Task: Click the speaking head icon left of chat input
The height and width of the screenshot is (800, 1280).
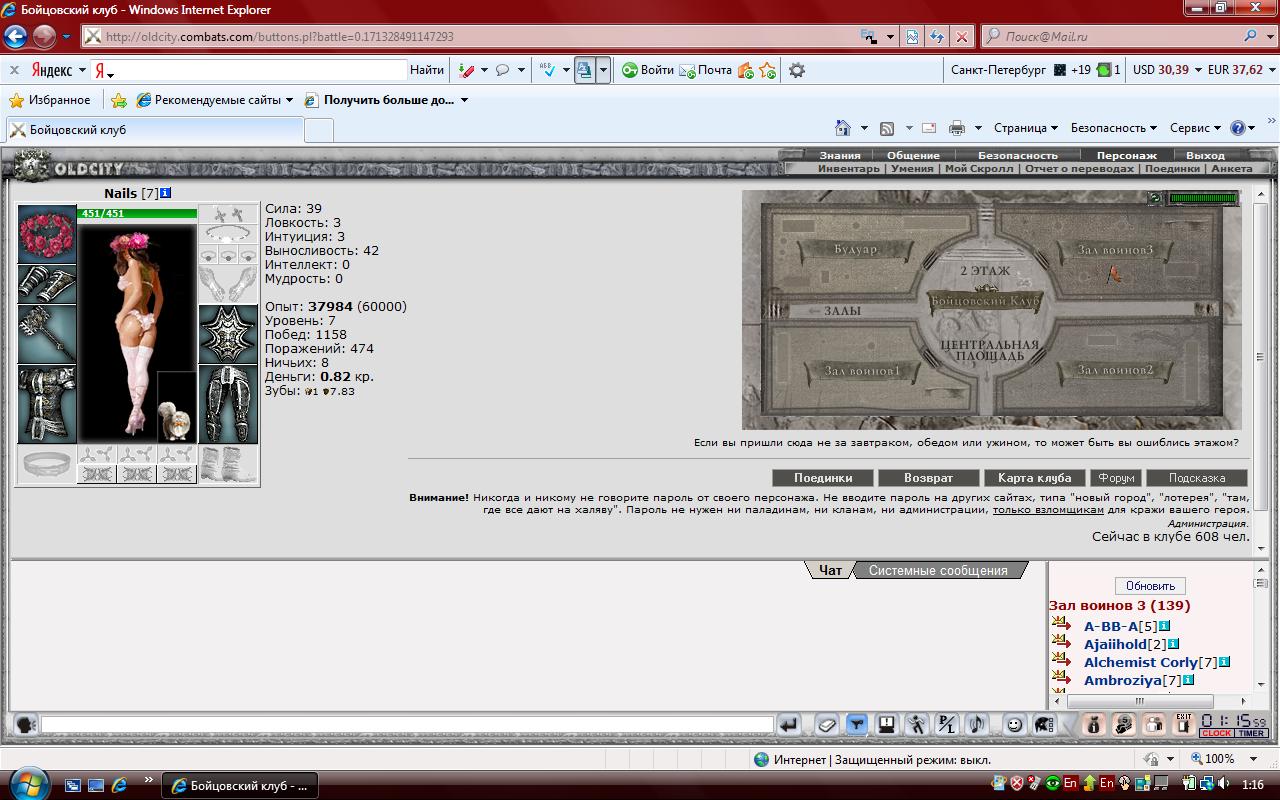Action: pos(26,724)
